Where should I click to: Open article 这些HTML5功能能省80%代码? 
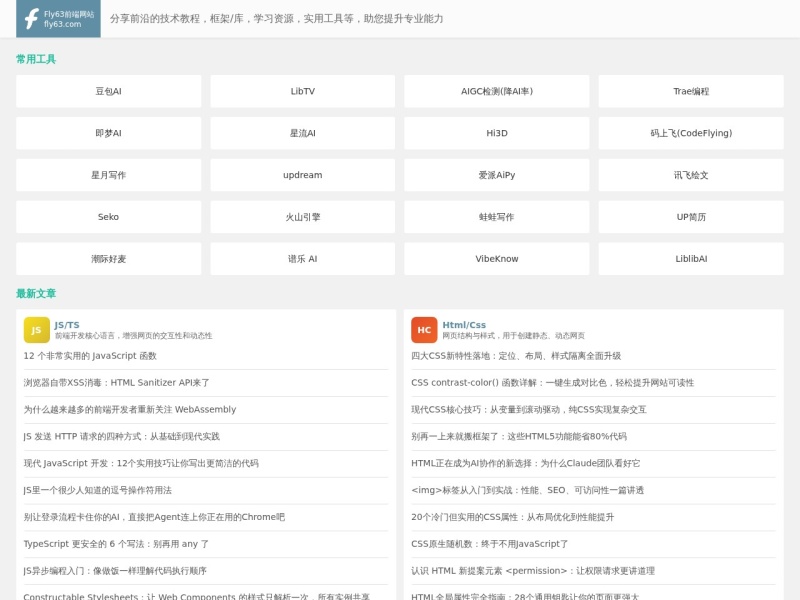coord(519,436)
